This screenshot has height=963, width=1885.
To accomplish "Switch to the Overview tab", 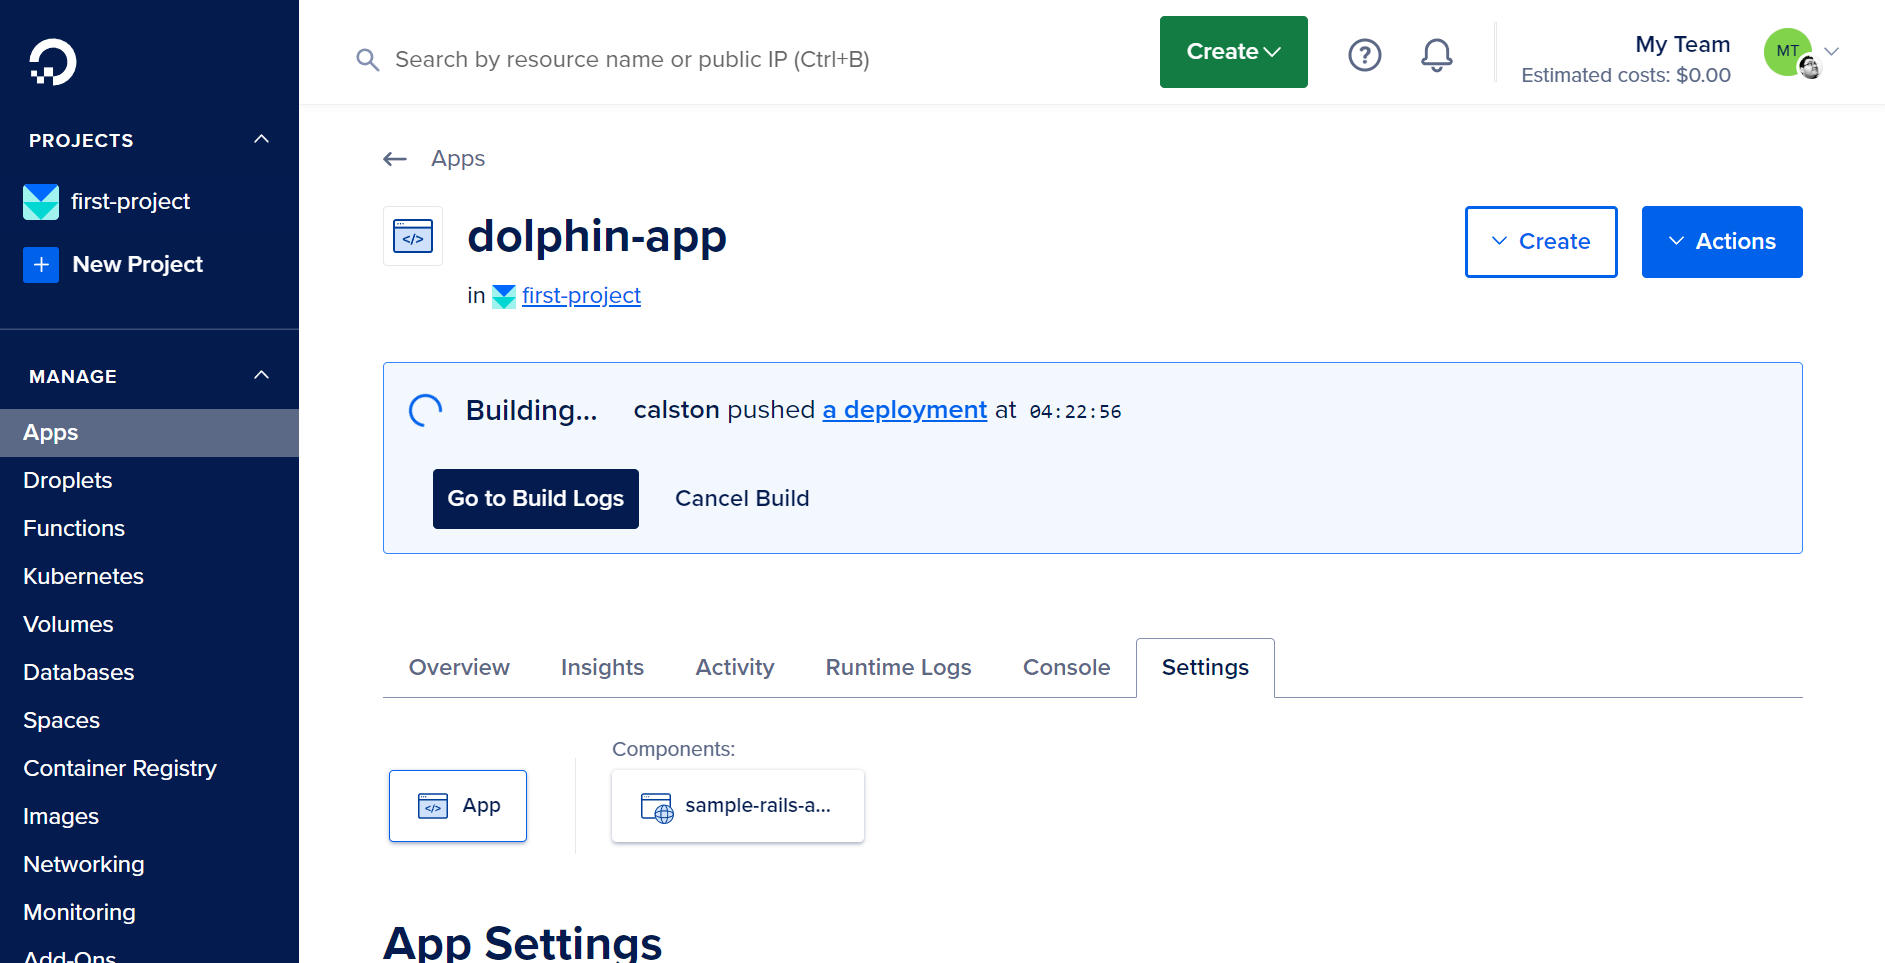I will coord(459,668).
